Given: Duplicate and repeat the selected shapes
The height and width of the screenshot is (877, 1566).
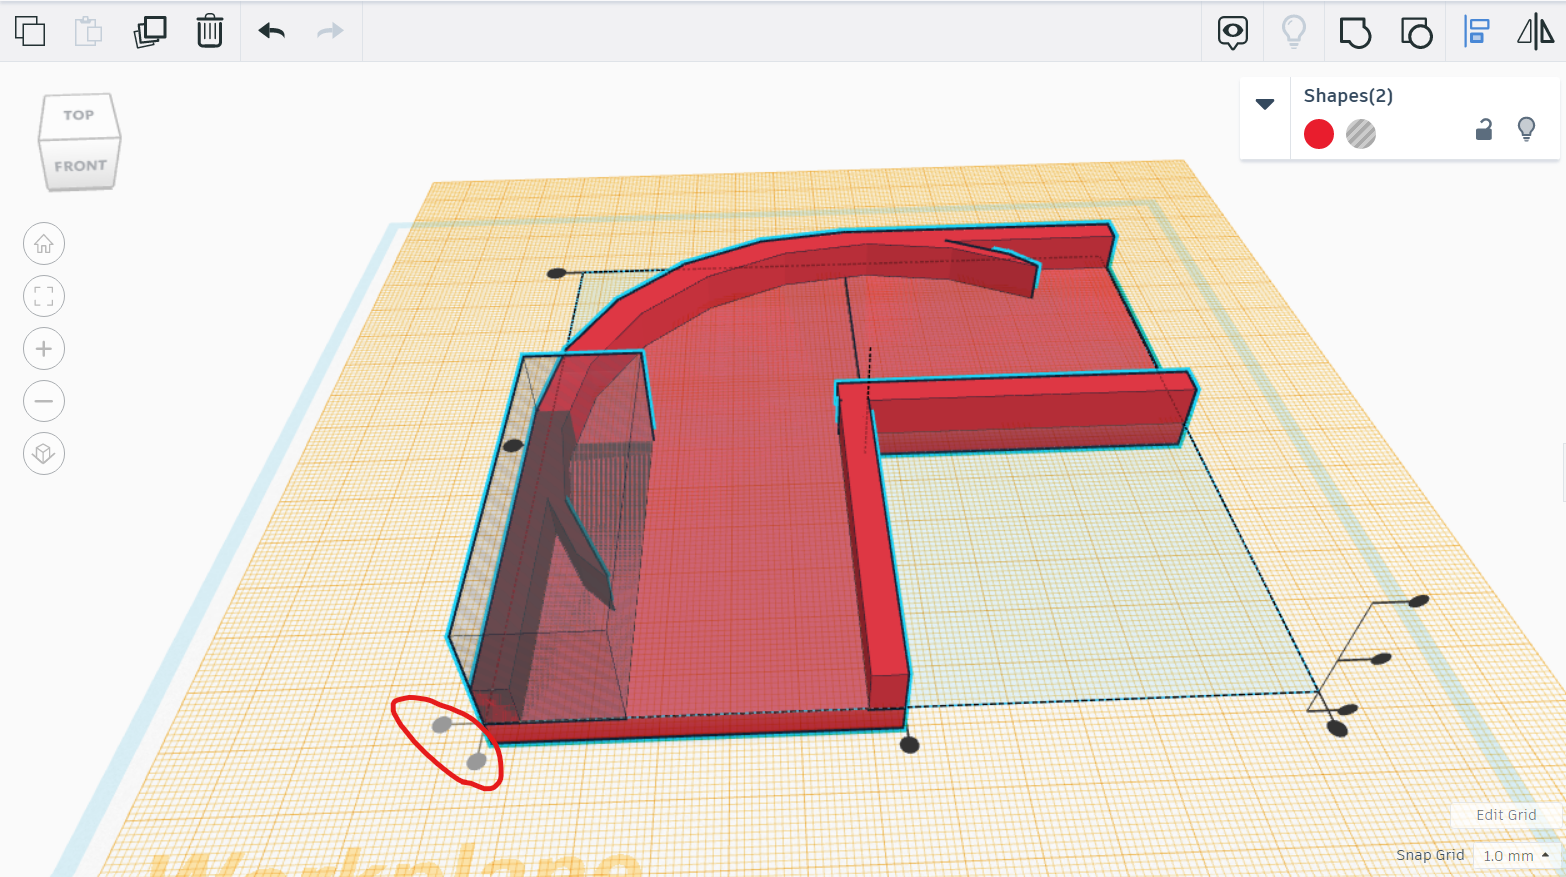Looking at the screenshot, I should (x=150, y=31).
